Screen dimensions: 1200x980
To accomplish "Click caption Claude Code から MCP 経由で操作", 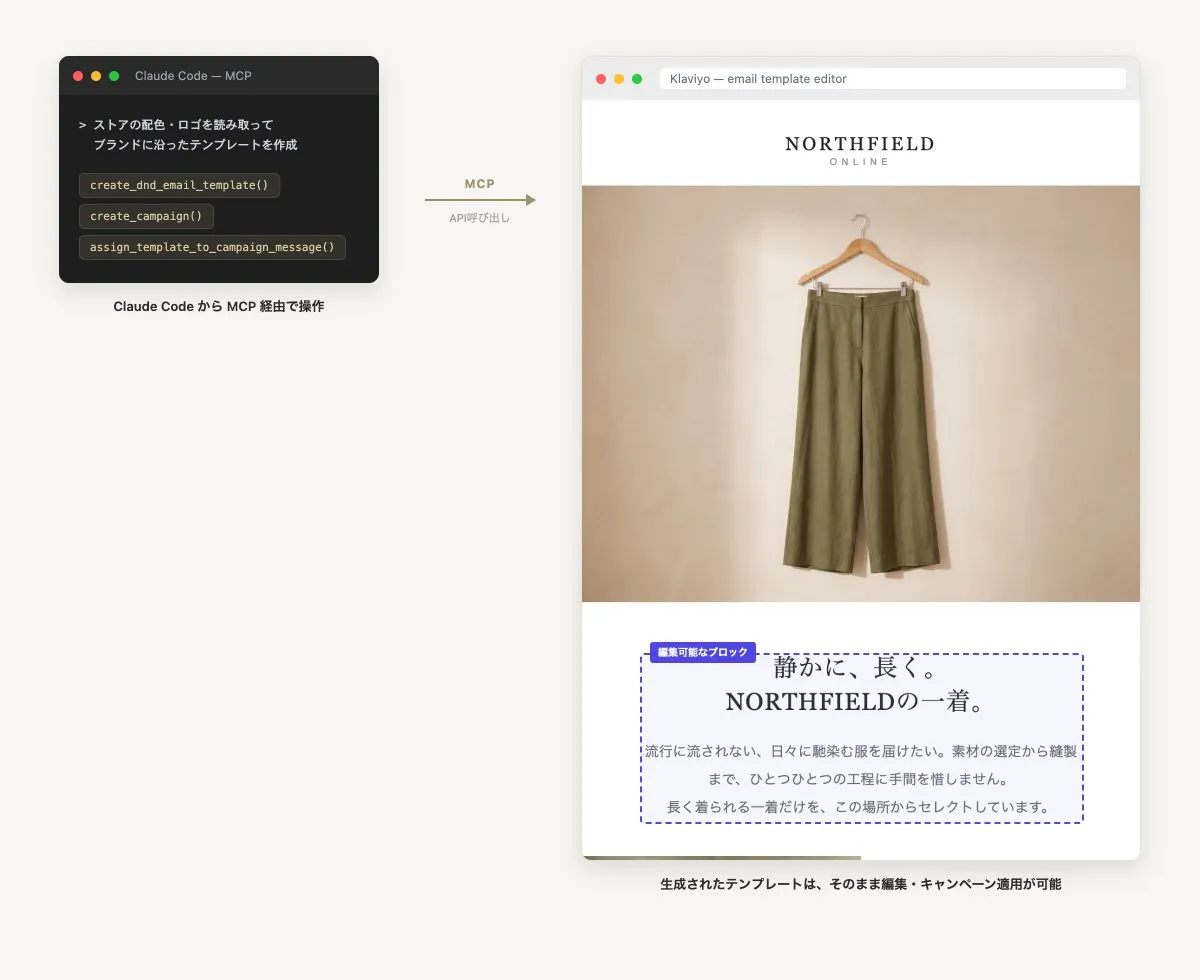I will [219, 307].
